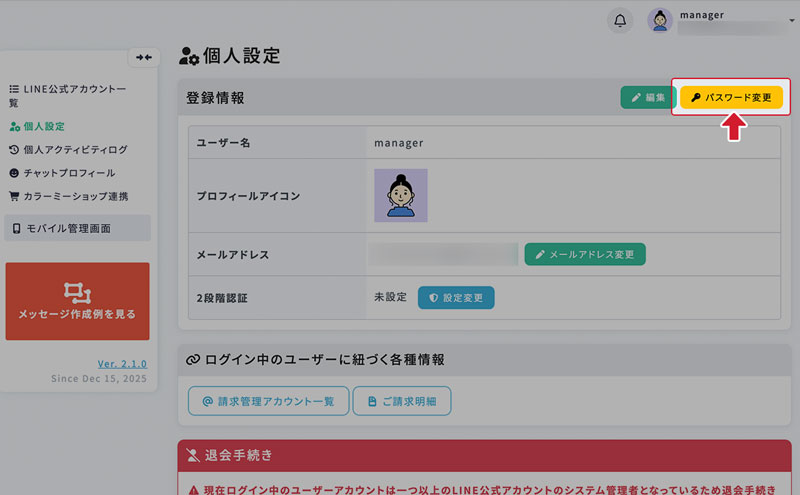
Task: Click the メールアドレス変更 button
Action: [585, 254]
